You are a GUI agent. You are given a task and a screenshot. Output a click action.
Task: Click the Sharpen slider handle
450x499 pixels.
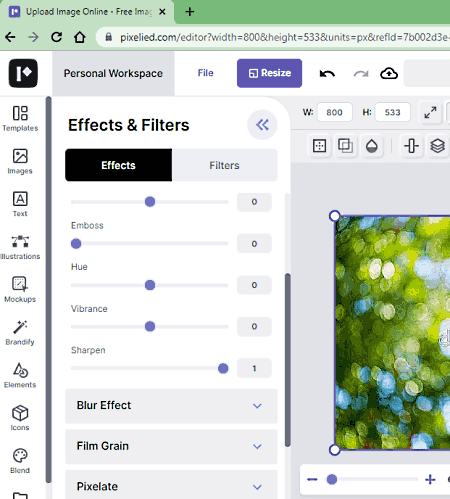click(223, 368)
